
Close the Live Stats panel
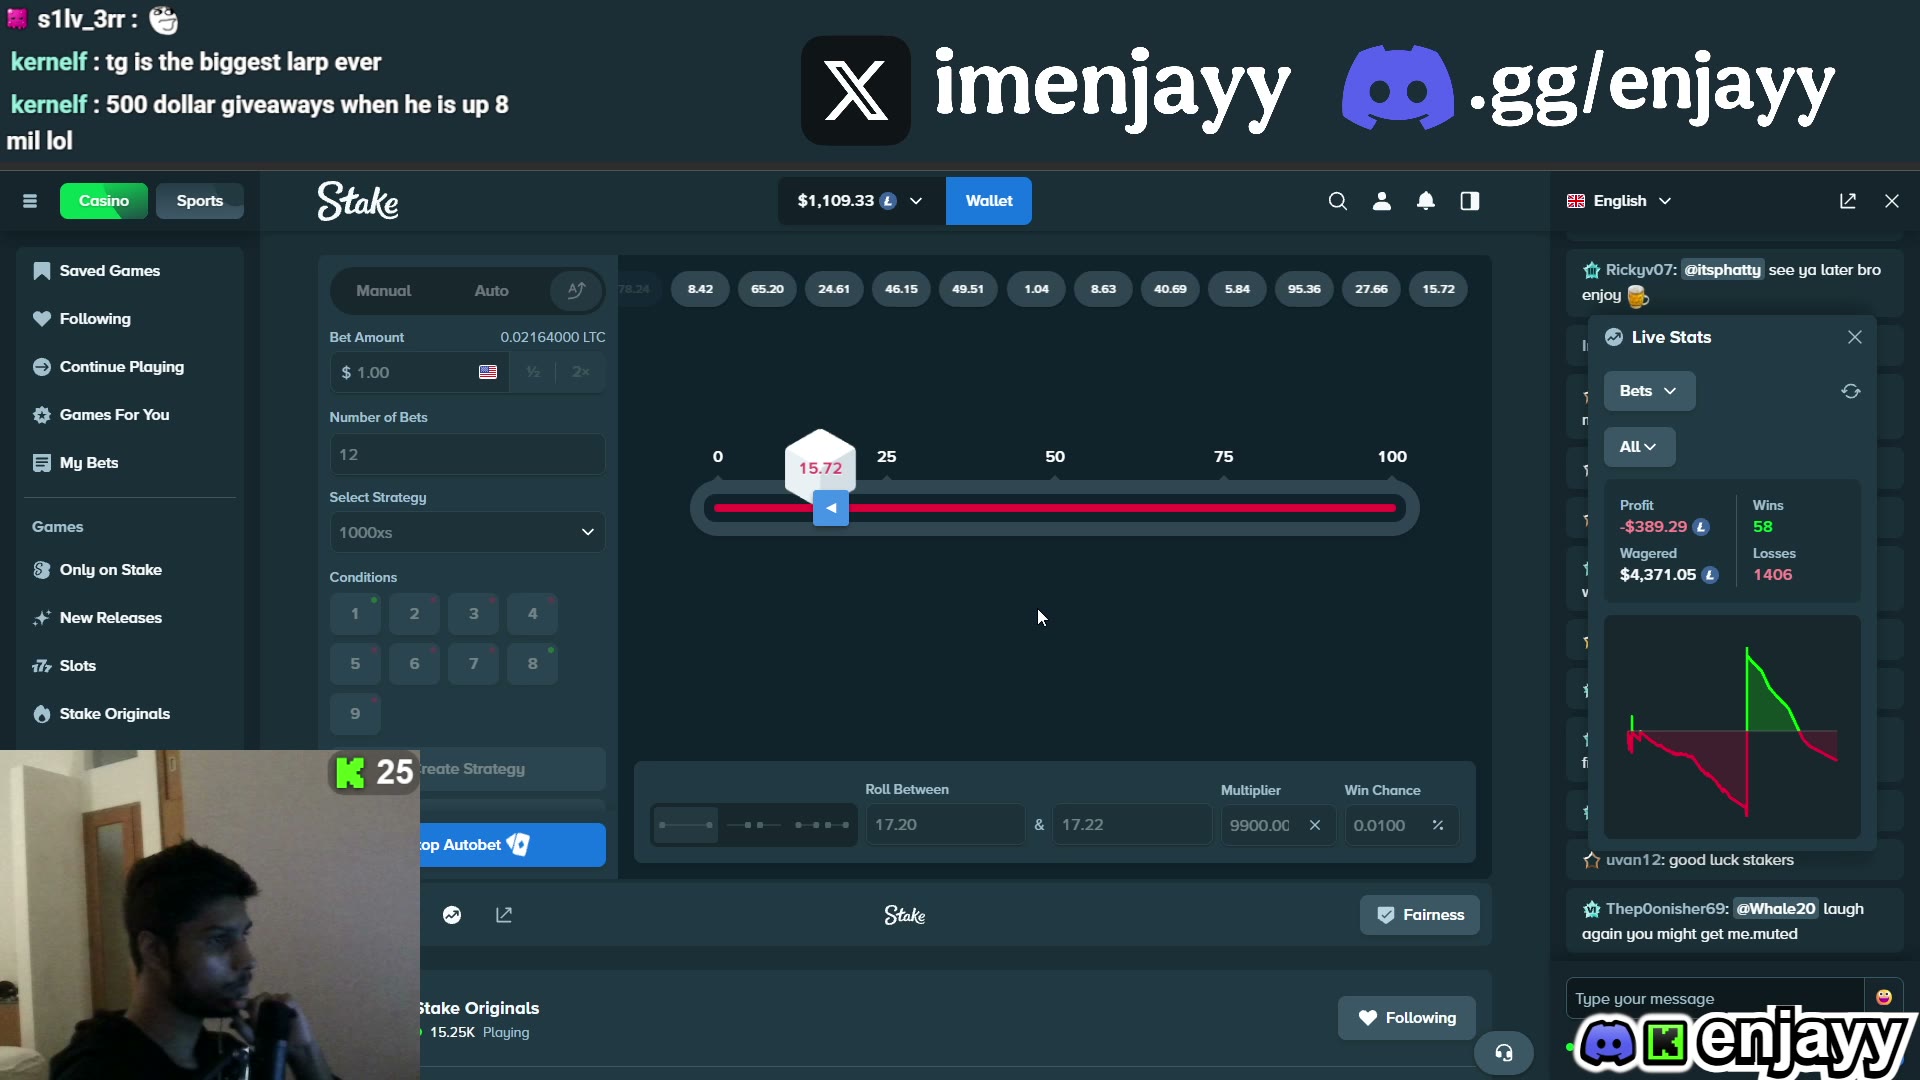pyautogui.click(x=1855, y=337)
